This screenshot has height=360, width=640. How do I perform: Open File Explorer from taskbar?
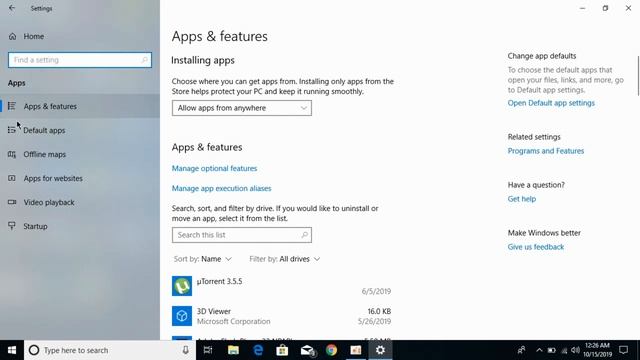(233, 350)
